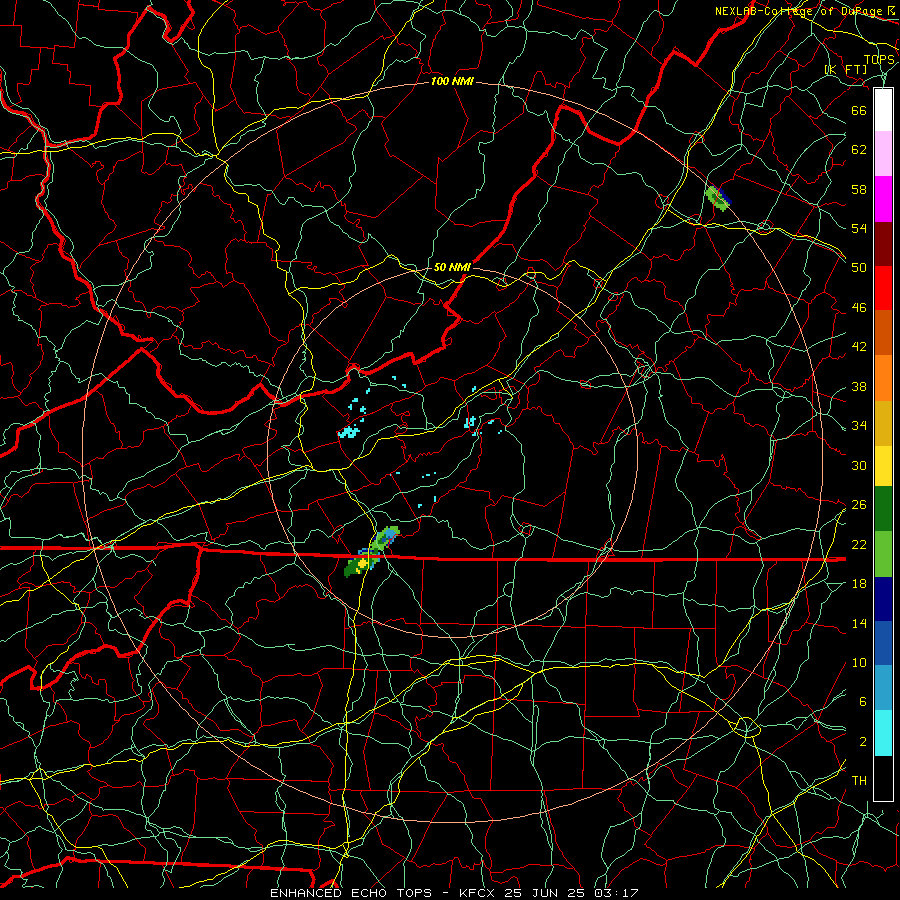Click the "100 NMI" range ring label
The width and height of the screenshot is (900, 900).
pyautogui.click(x=452, y=82)
